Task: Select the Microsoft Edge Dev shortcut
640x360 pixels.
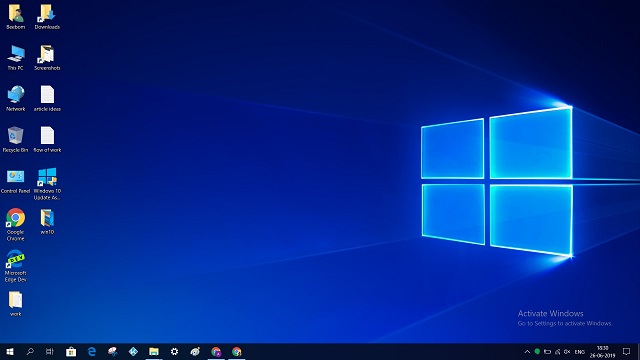Action: [16, 266]
